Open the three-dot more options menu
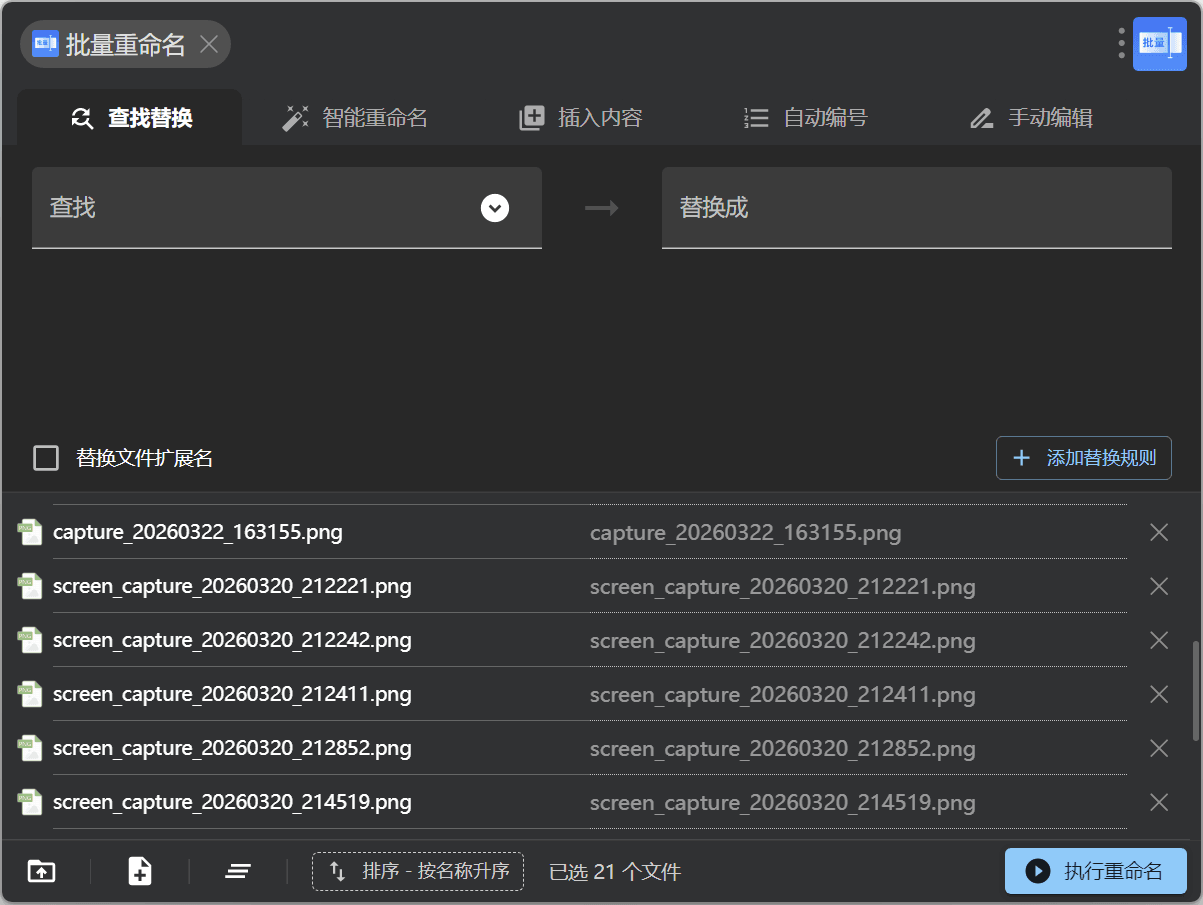 point(1121,43)
